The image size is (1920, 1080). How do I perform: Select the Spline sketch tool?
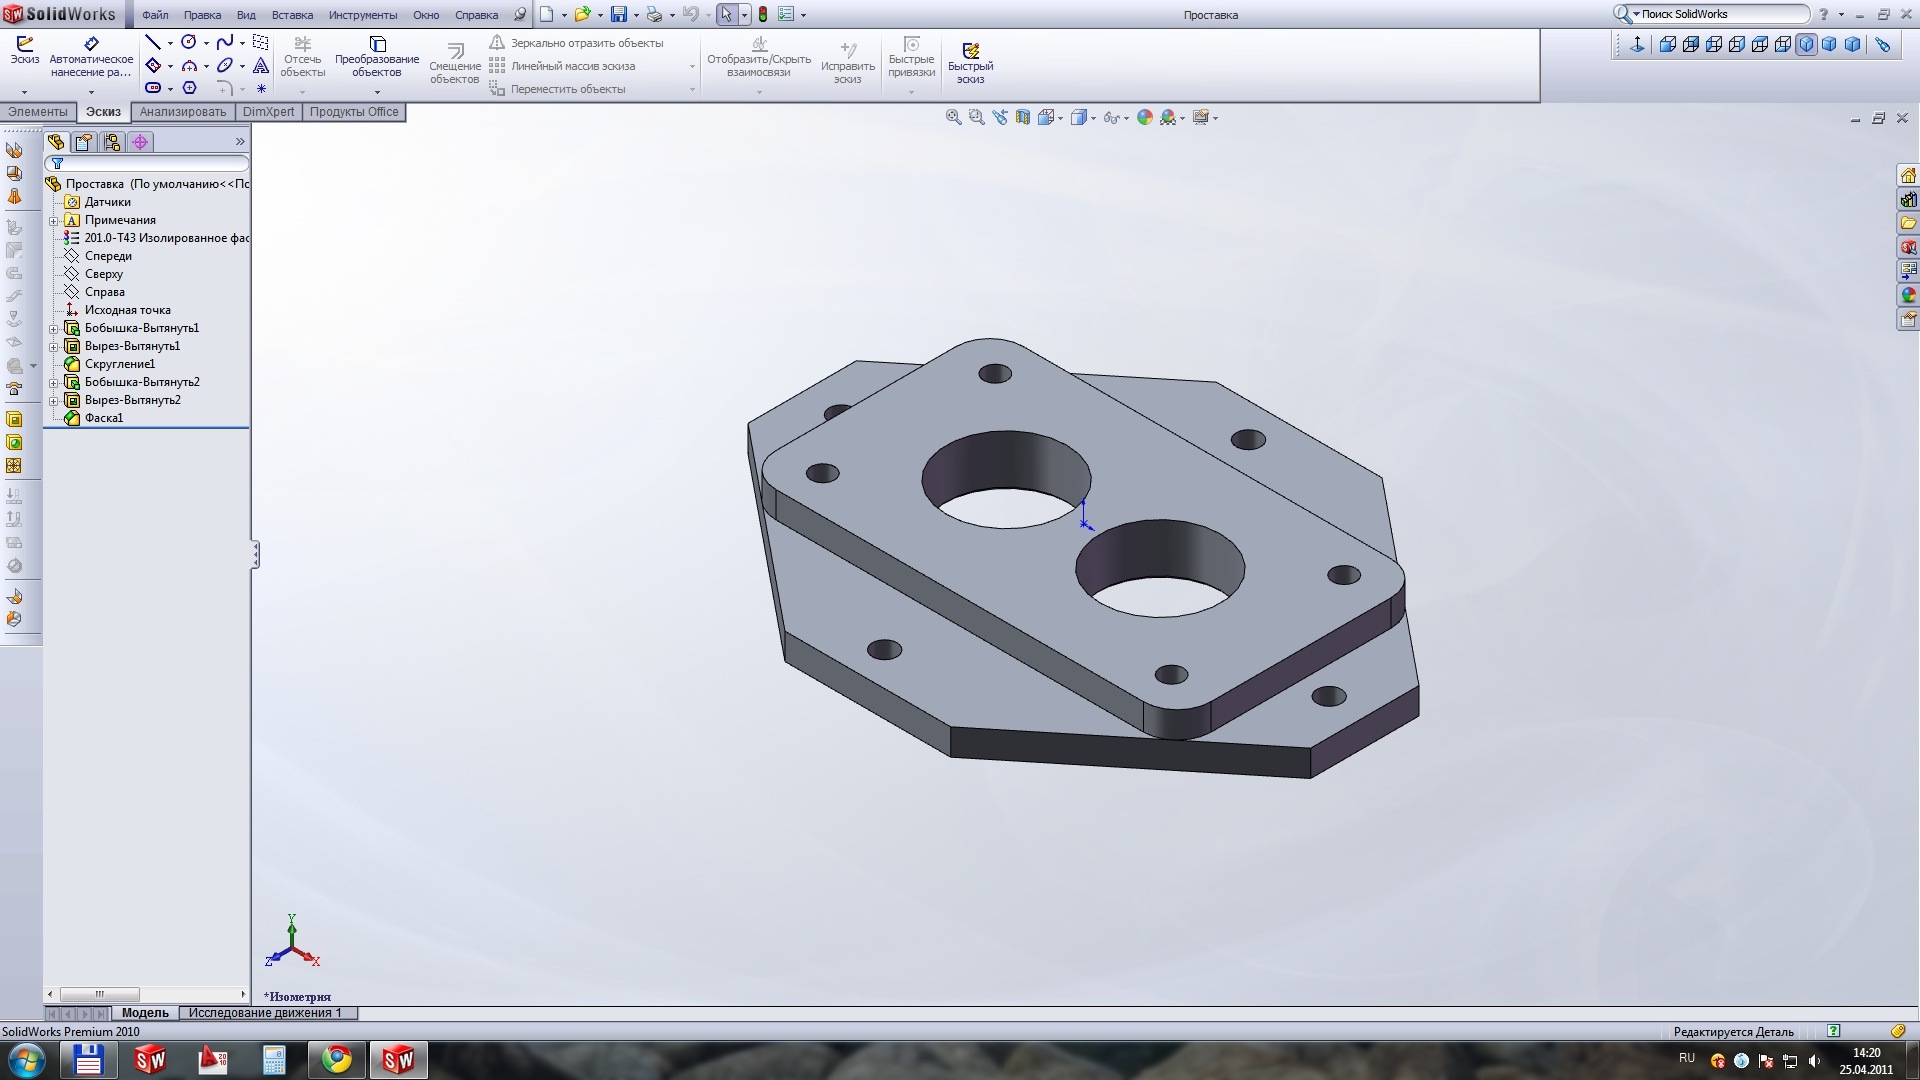(x=225, y=42)
